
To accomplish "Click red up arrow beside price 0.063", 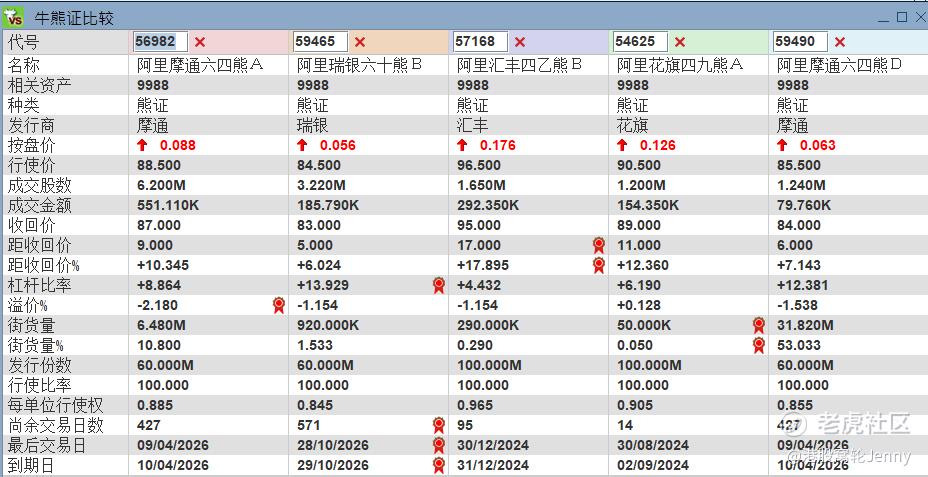I will click(782, 145).
